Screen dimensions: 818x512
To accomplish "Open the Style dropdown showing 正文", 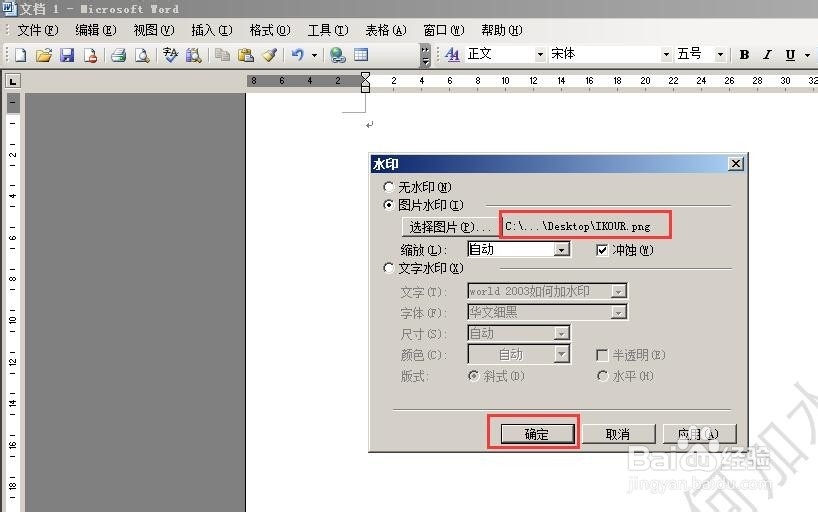I will pos(540,54).
